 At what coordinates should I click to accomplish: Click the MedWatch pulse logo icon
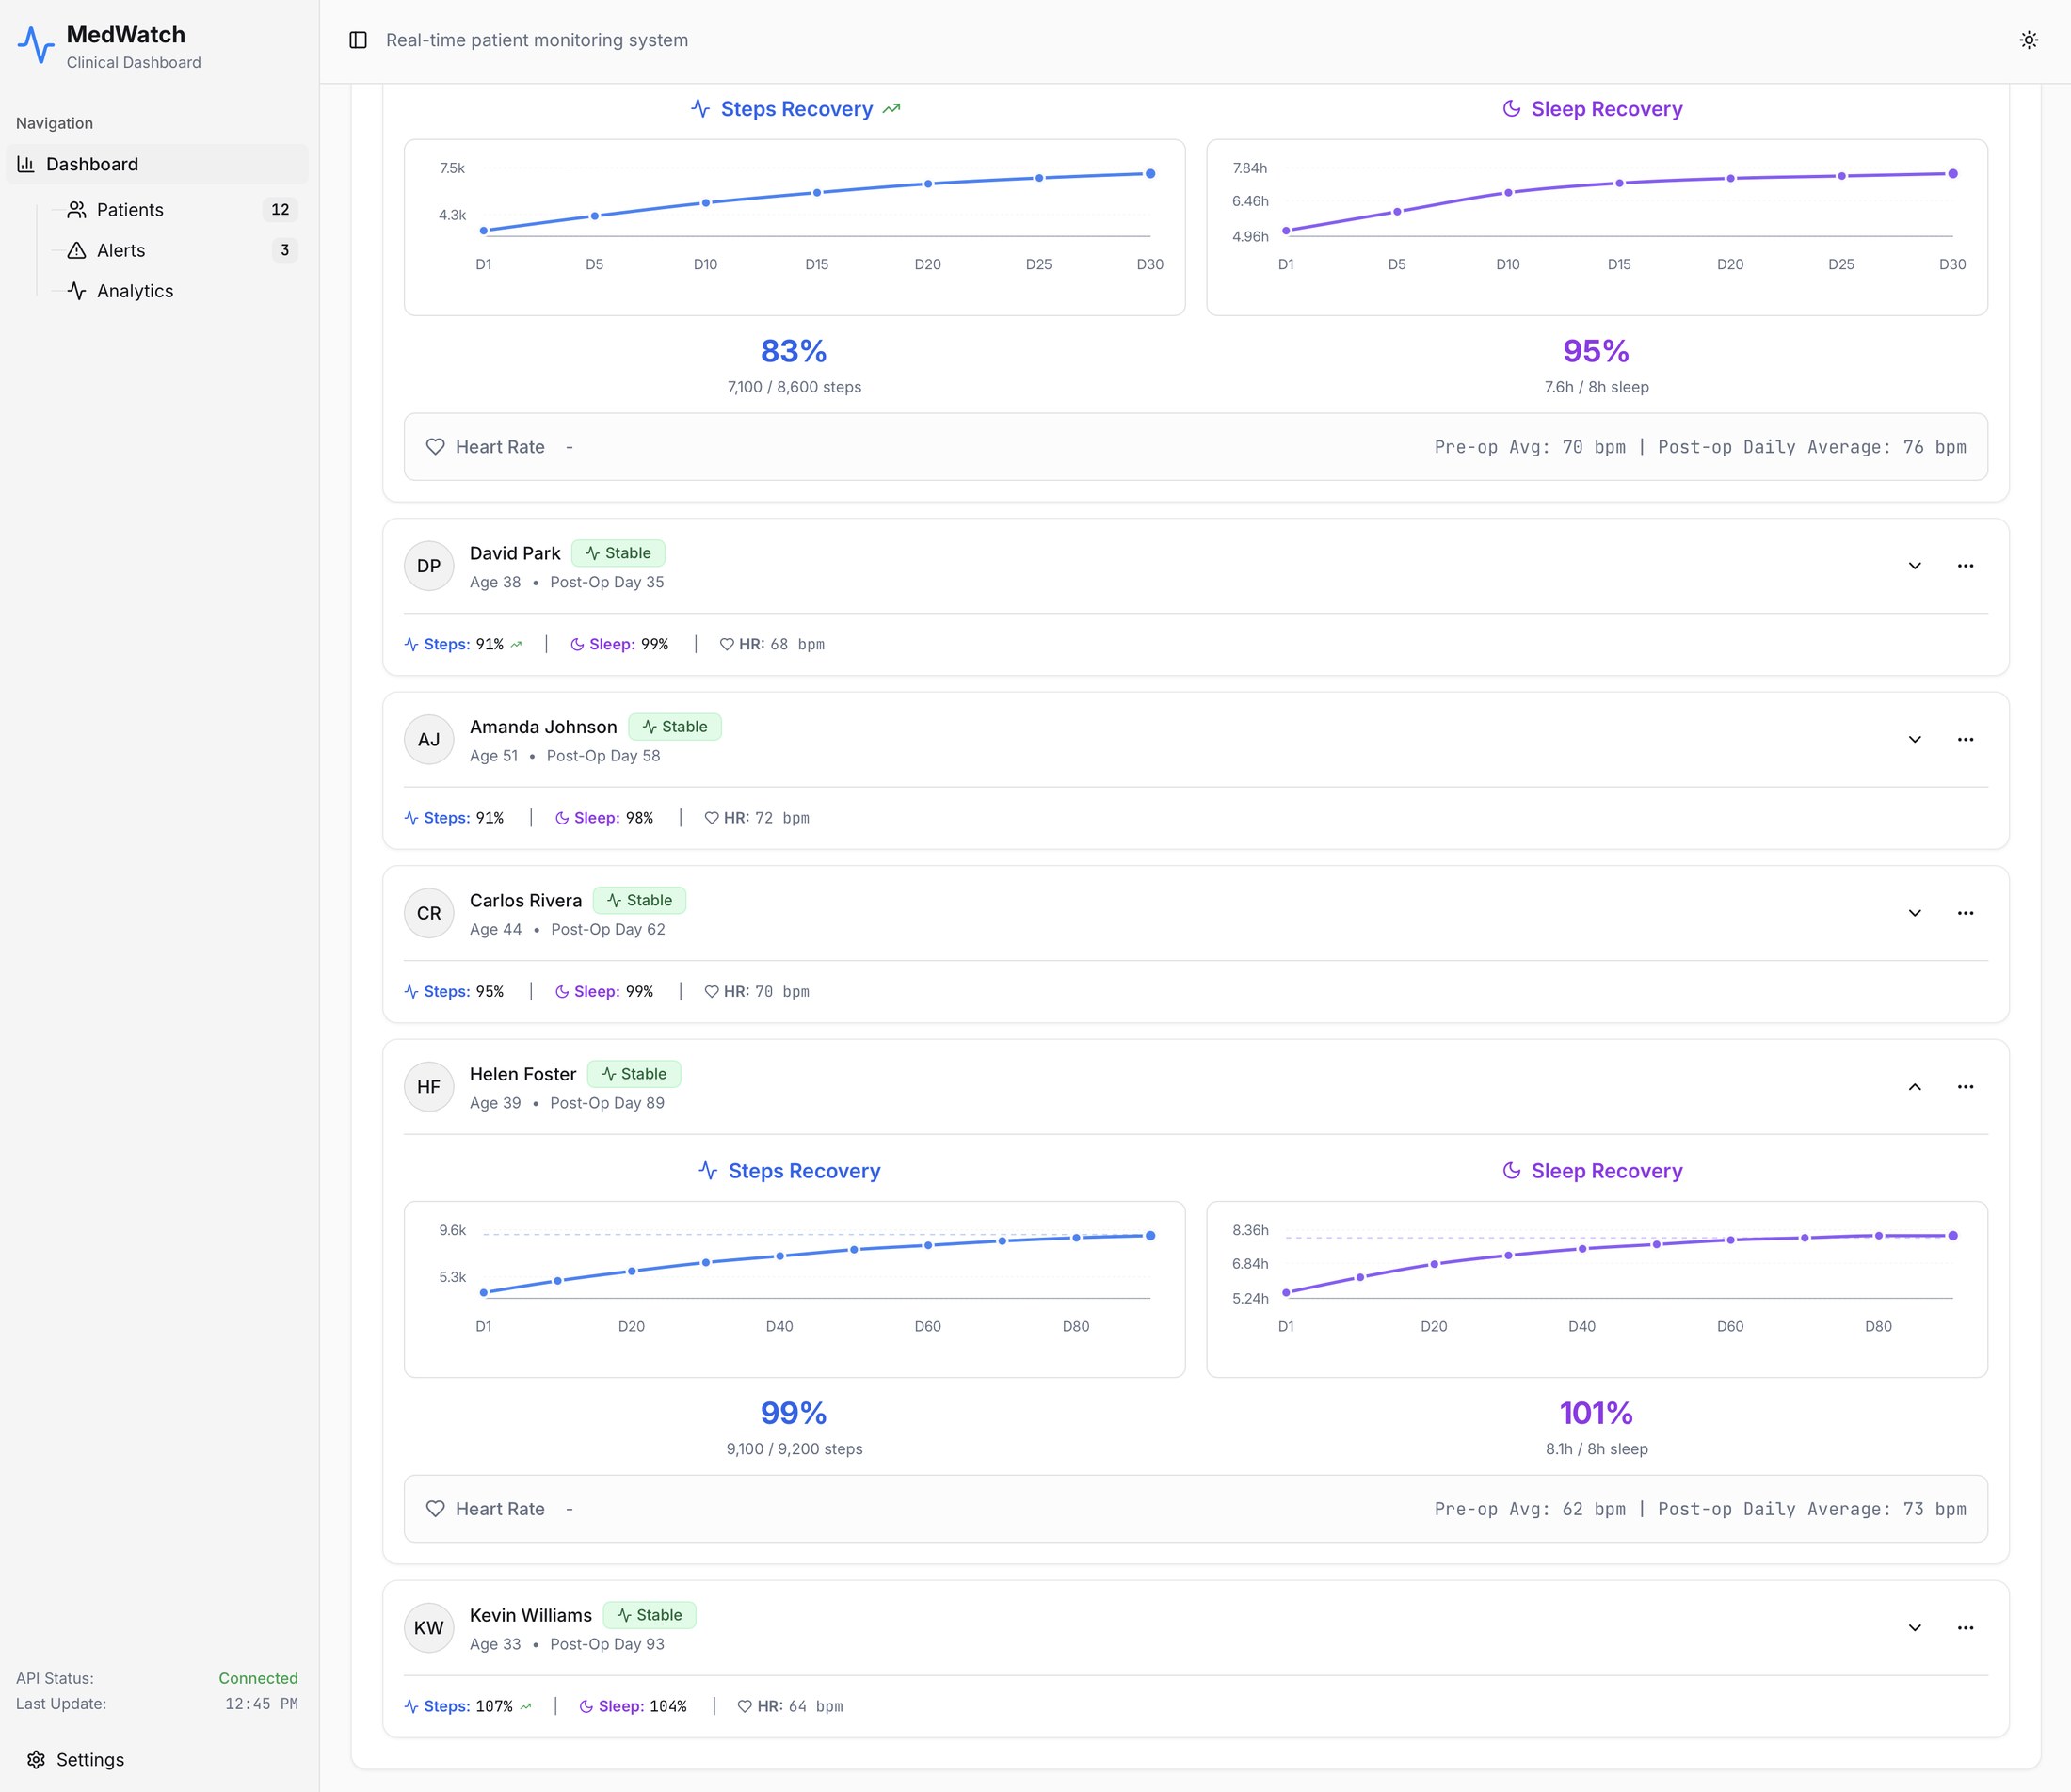36,45
